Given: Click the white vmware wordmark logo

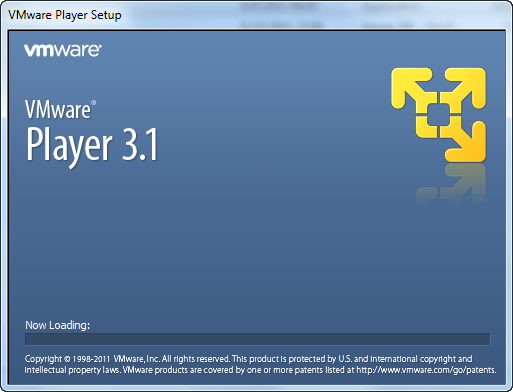Looking at the screenshot, I should tap(63, 50).
